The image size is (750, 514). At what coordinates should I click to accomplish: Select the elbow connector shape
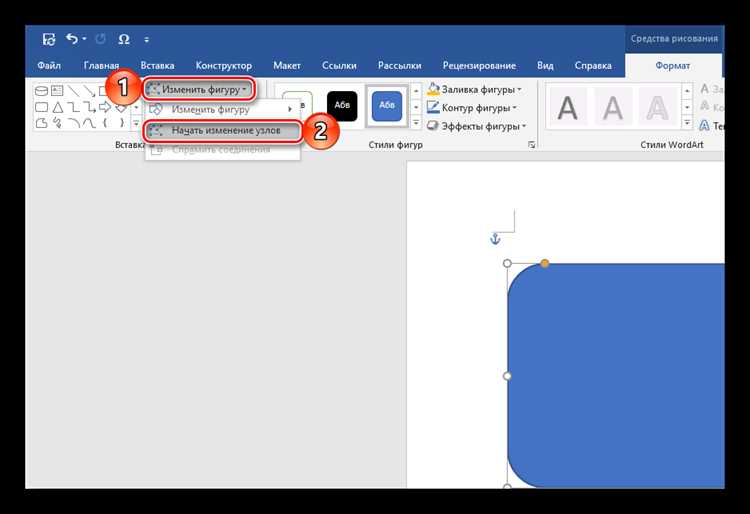click(x=73, y=107)
